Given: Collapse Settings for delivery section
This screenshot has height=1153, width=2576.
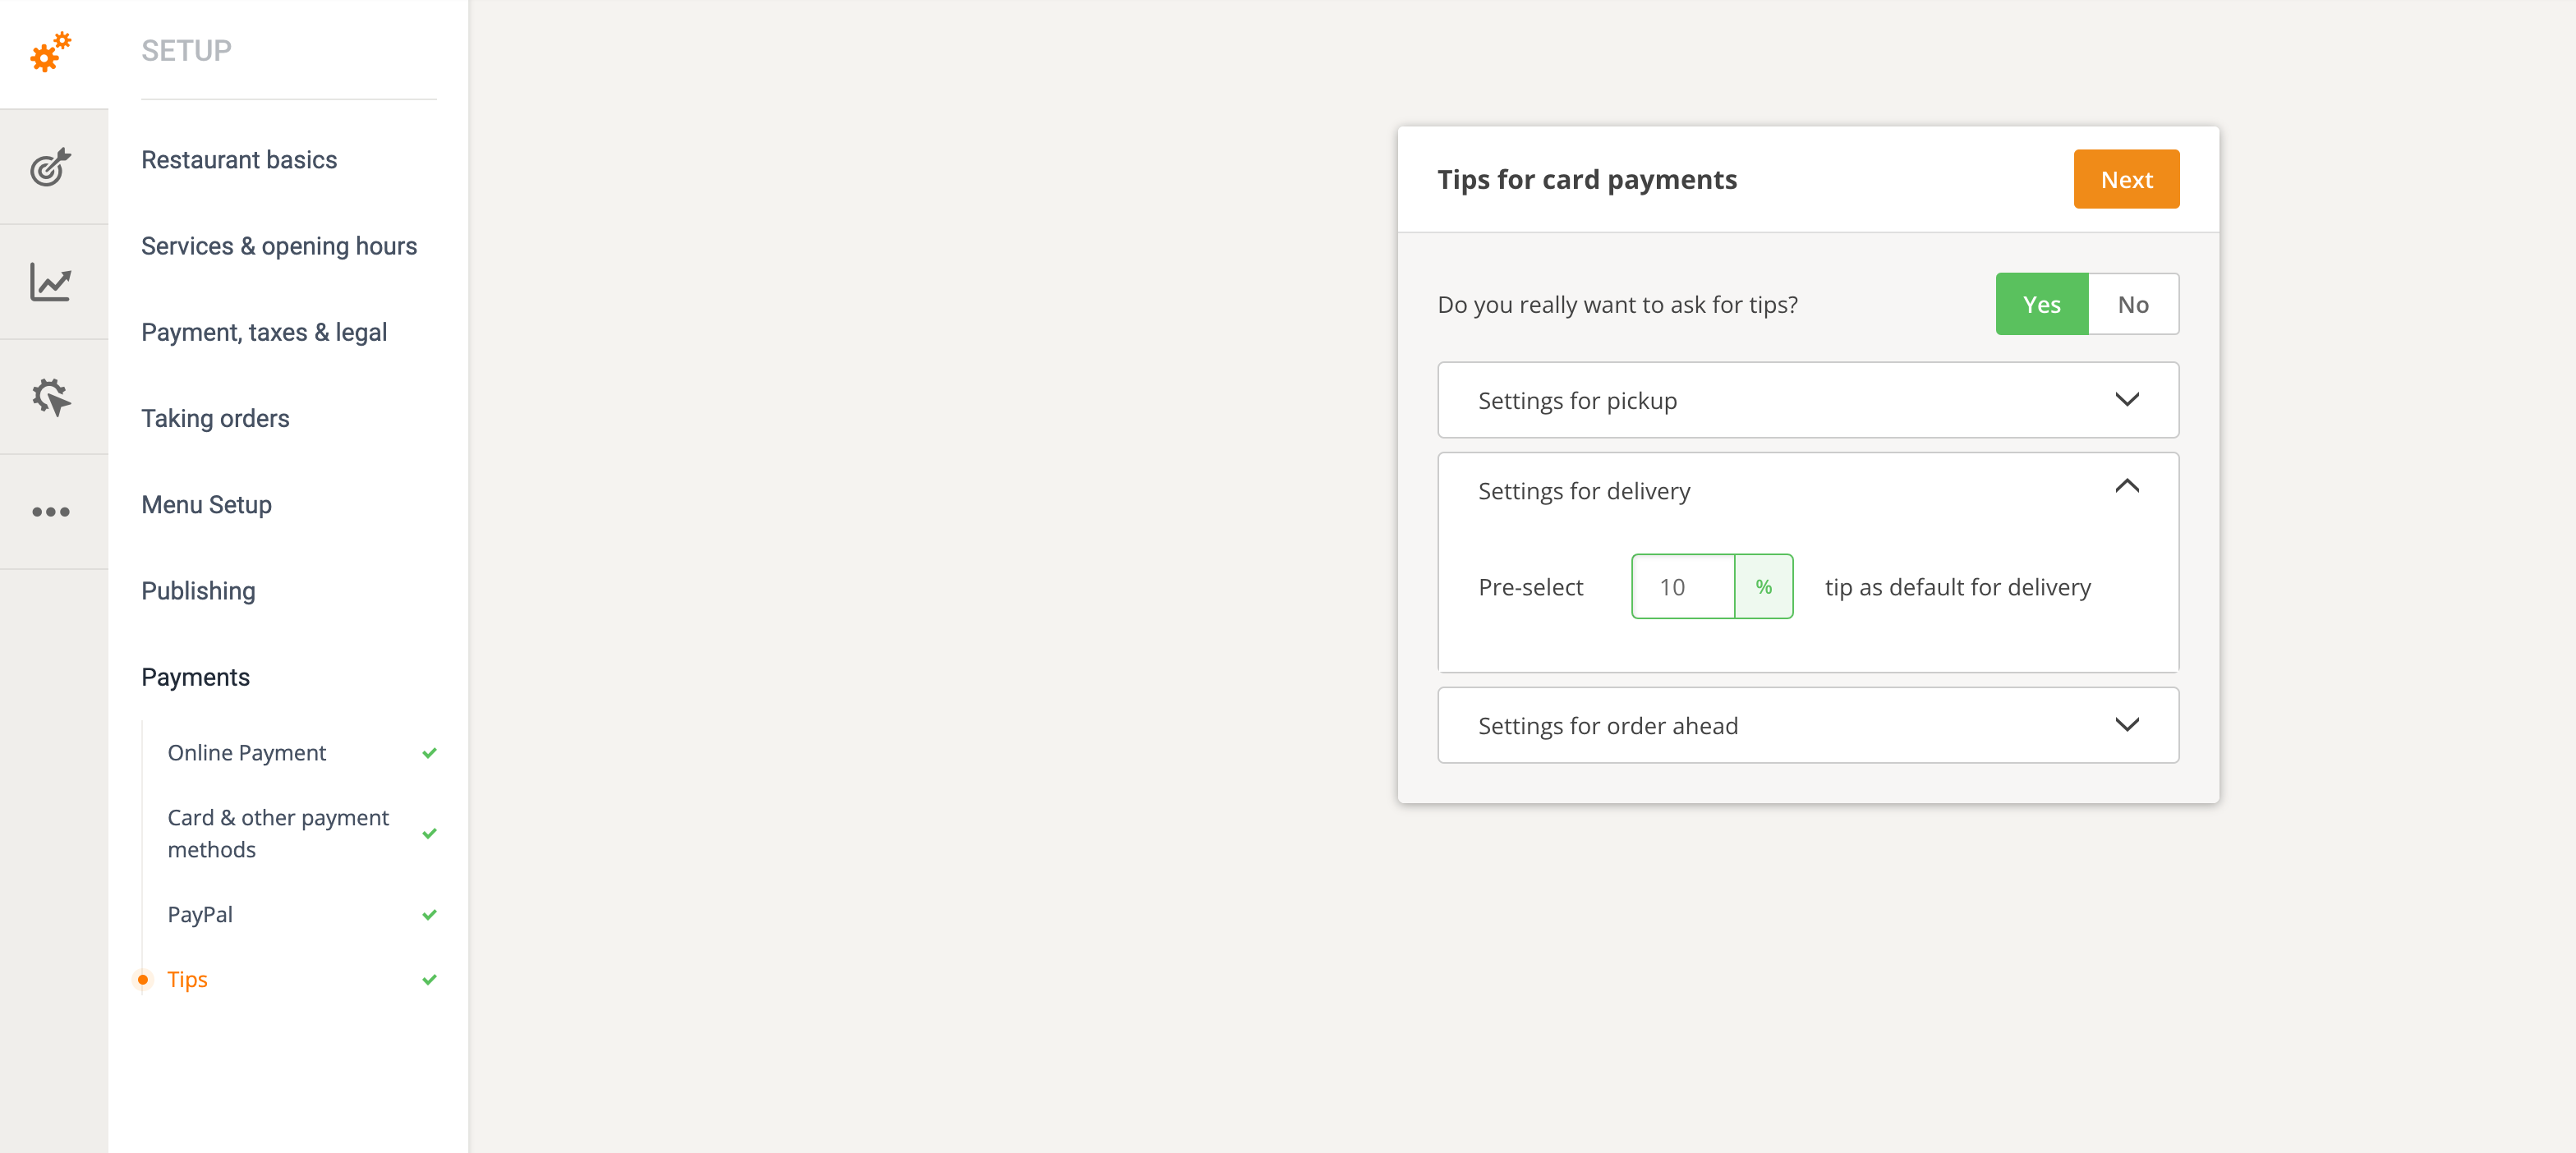Looking at the screenshot, I should [2126, 487].
